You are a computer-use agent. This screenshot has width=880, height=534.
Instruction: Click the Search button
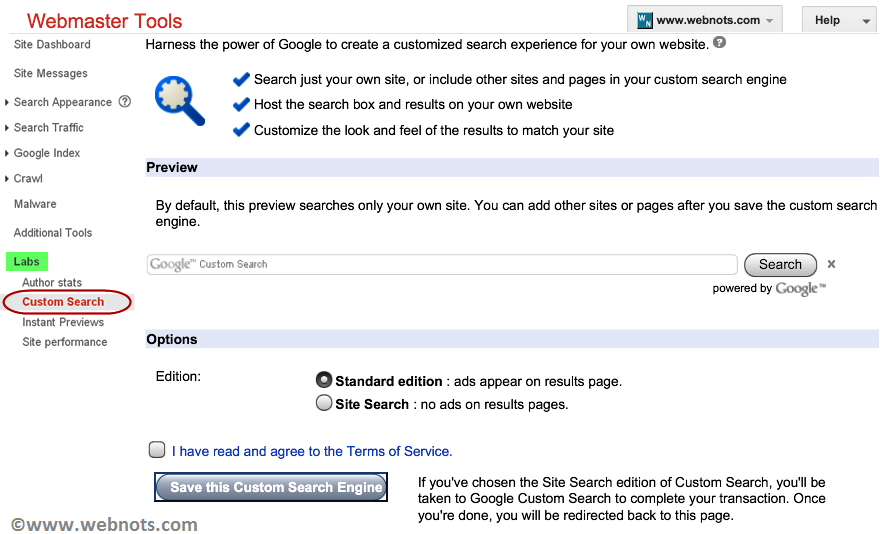780,264
